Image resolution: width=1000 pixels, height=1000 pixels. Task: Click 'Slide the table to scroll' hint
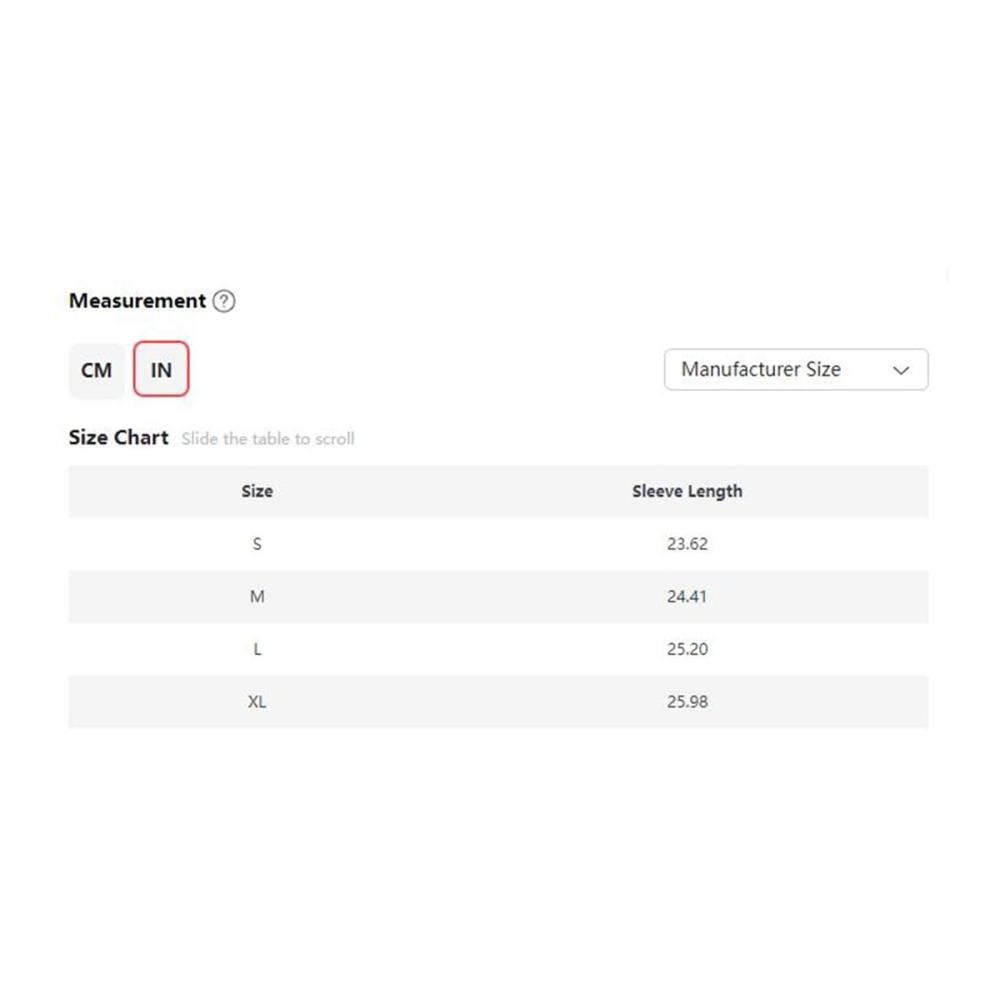click(268, 439)
